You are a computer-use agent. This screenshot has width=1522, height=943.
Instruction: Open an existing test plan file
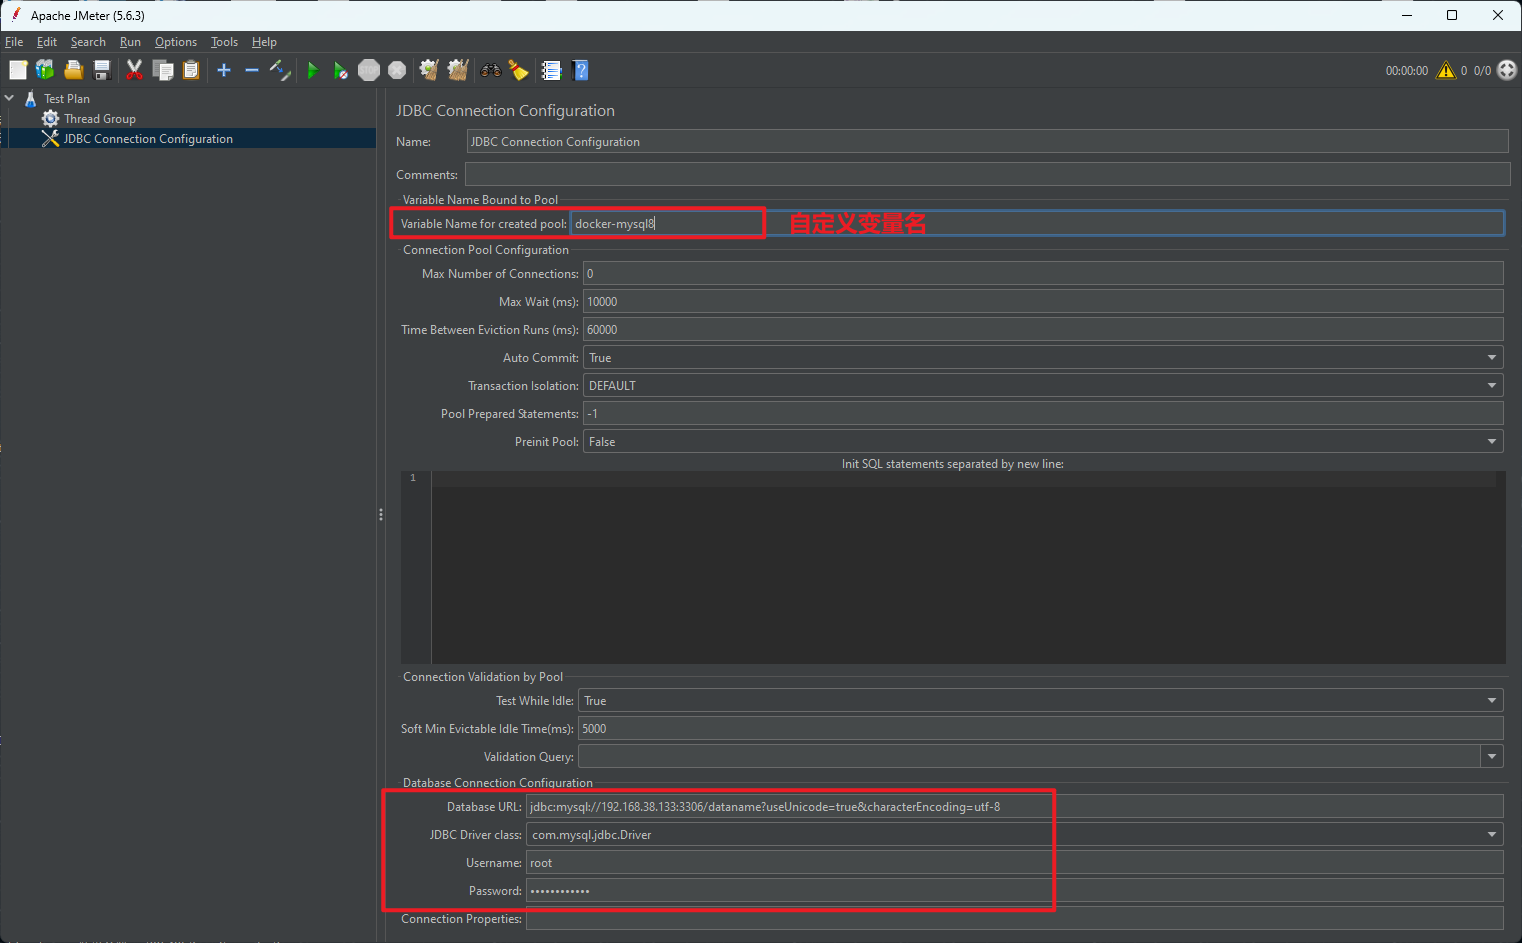pos(73,70)
